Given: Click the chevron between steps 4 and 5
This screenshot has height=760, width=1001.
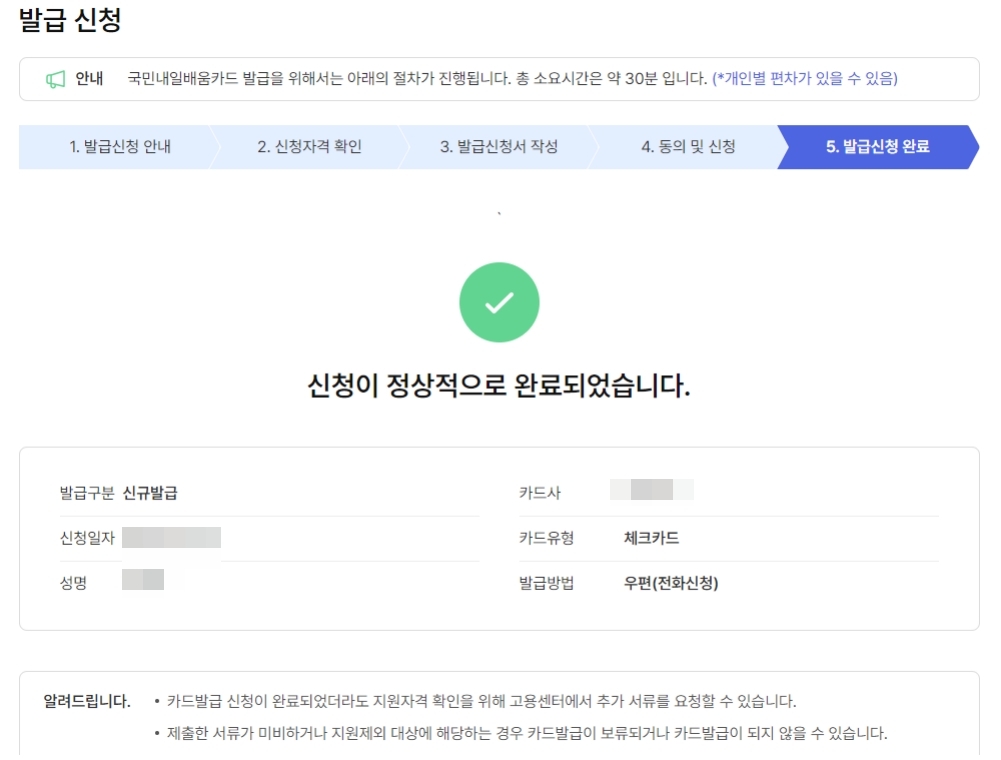Looking at the screenshot, I should [x=788, y=147].
